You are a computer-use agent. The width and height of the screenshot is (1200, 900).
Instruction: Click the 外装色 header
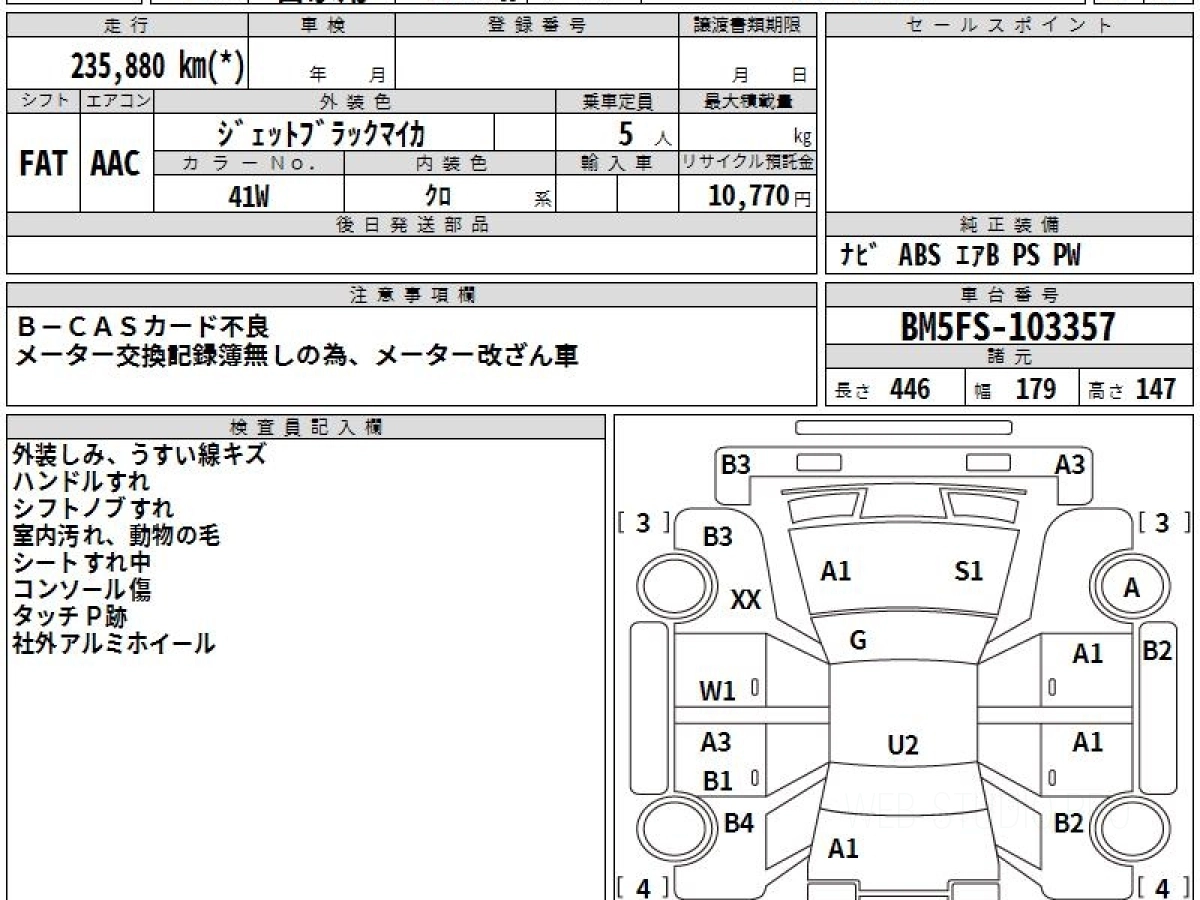355,101
